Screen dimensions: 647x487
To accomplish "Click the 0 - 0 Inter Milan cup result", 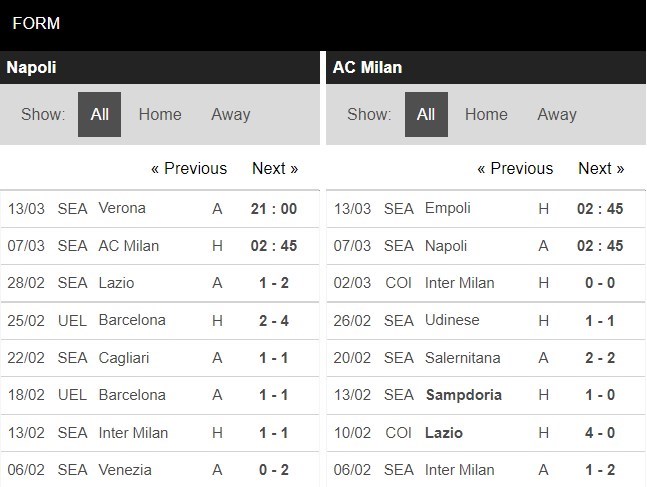I will coord(599,283).
